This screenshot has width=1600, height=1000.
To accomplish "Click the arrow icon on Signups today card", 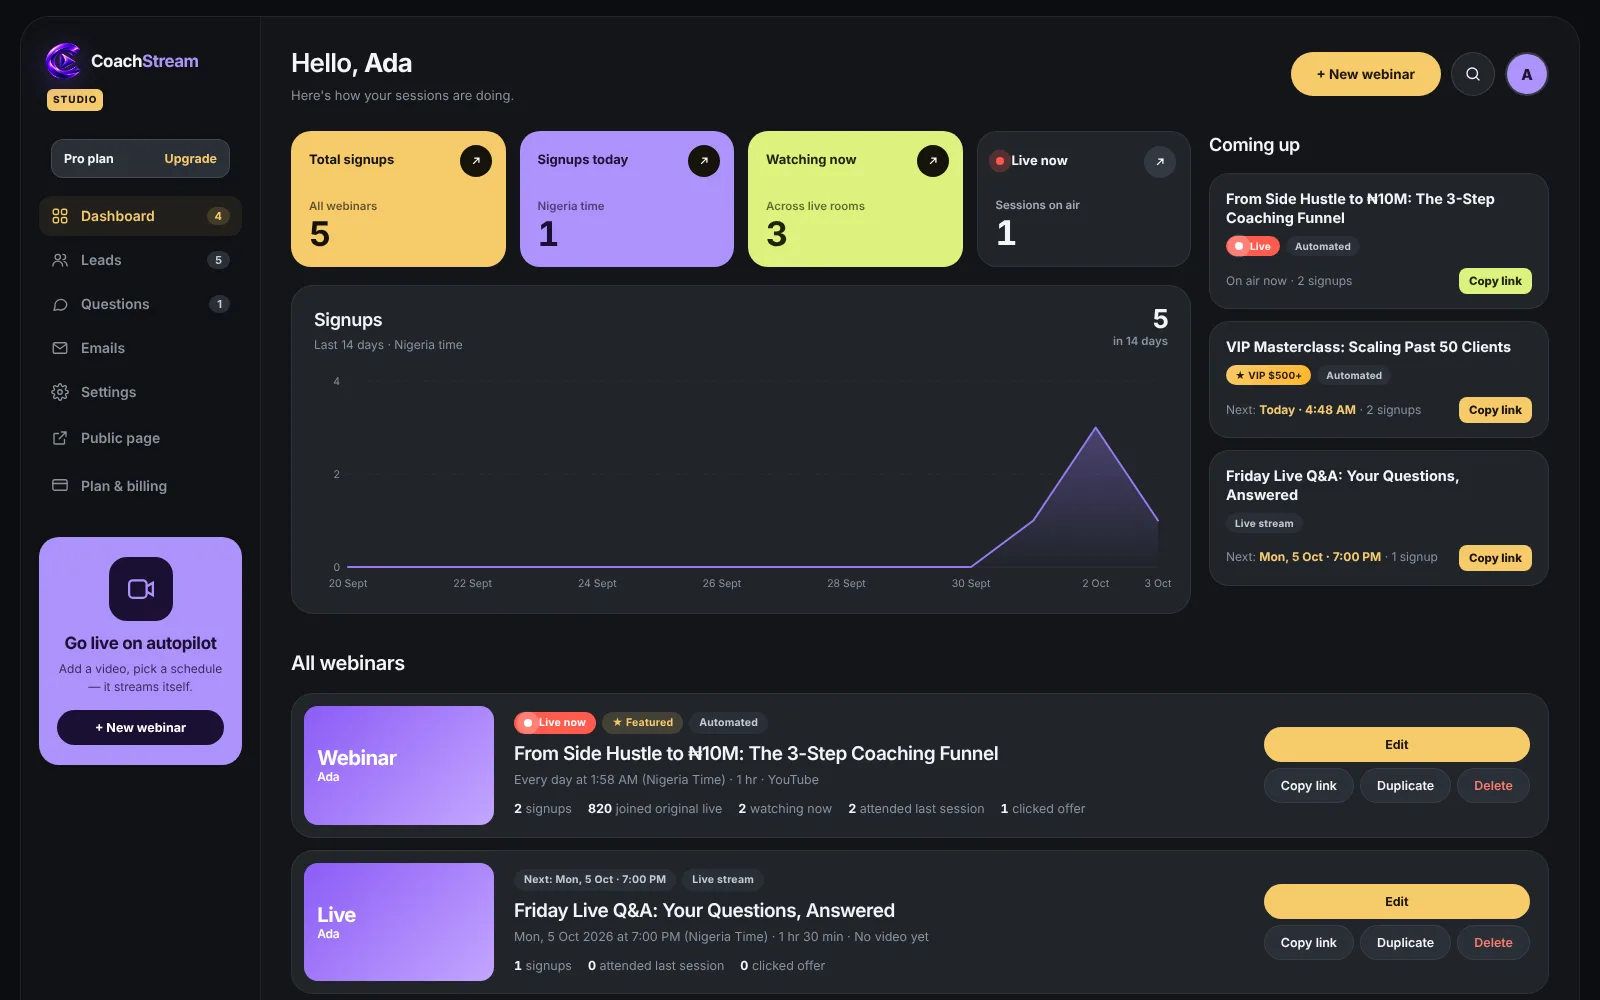I will pos(704,161).
